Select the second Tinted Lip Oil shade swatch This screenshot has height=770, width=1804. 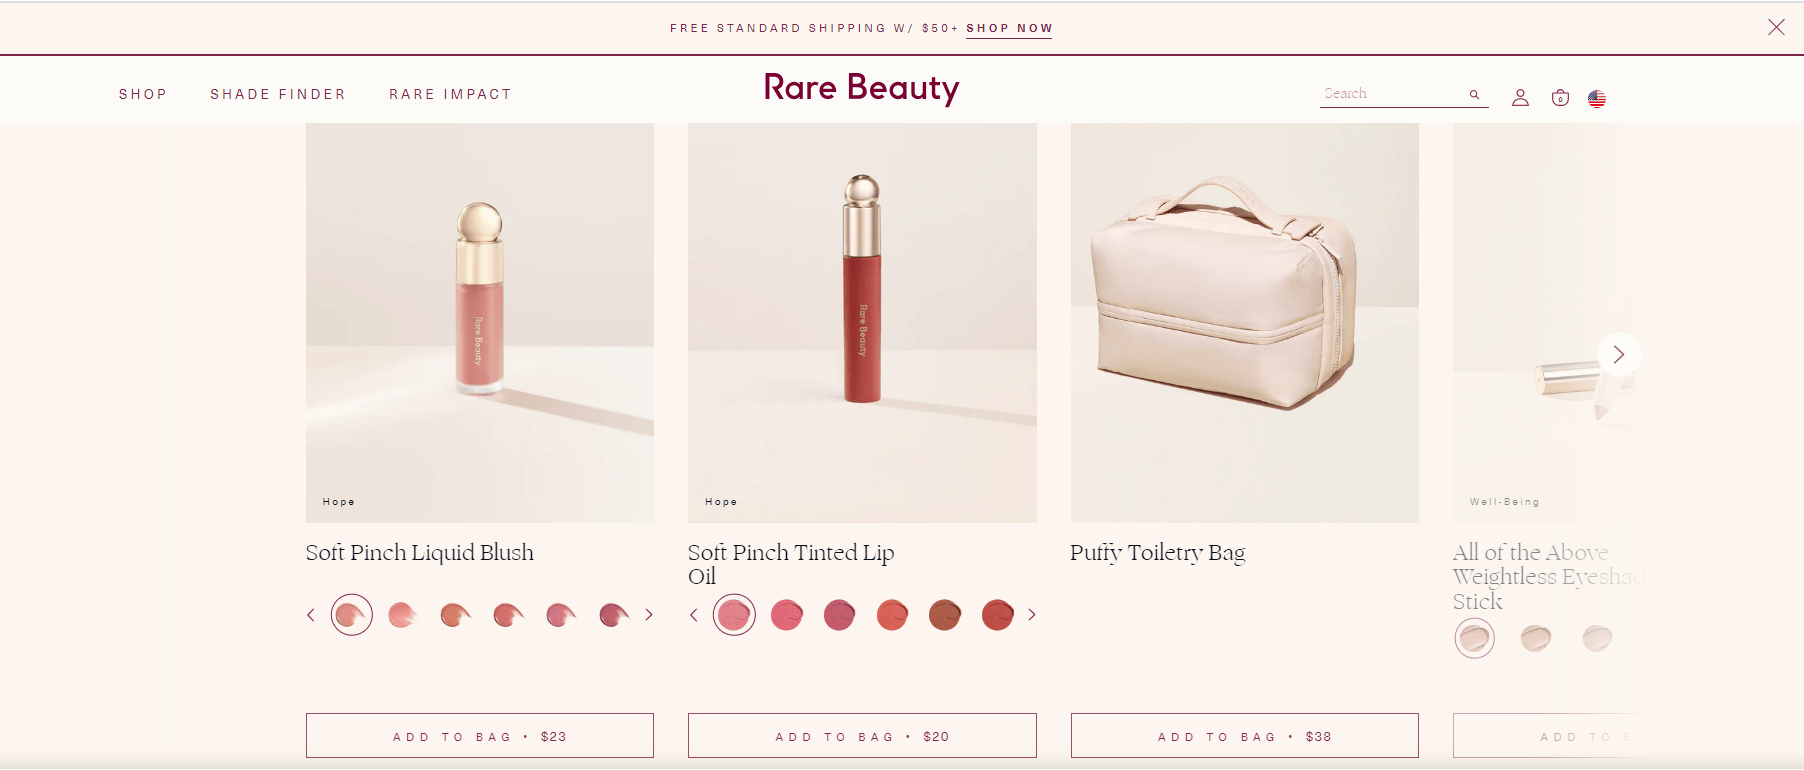[787, 615]
